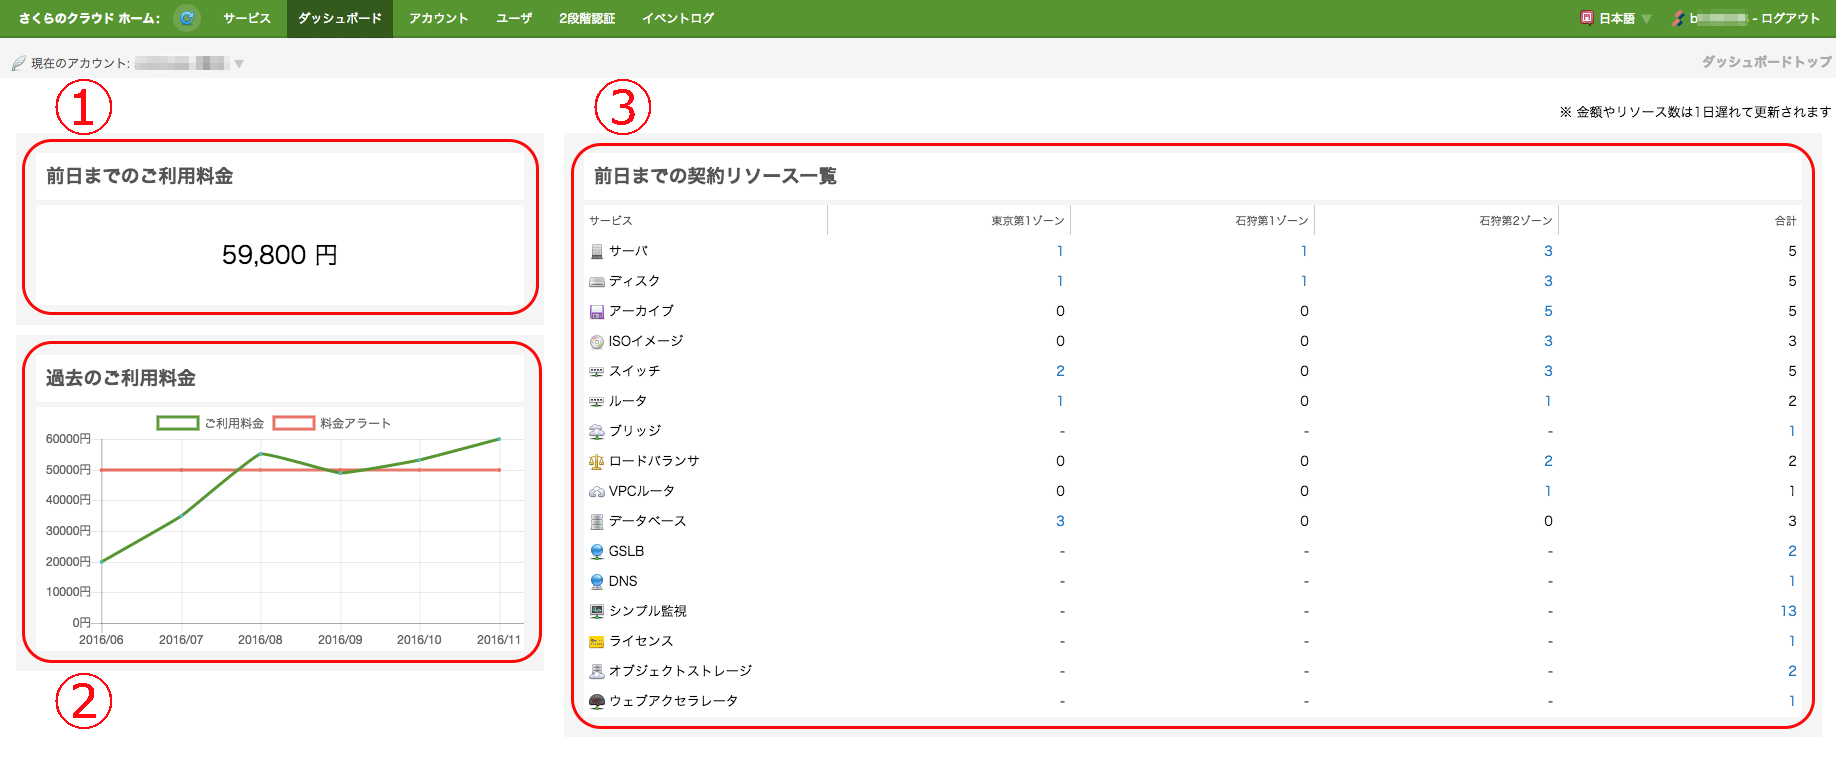
Task: Open データベース count 3 in 東京第1ゾーン
Action: (x=1060, y=521)
